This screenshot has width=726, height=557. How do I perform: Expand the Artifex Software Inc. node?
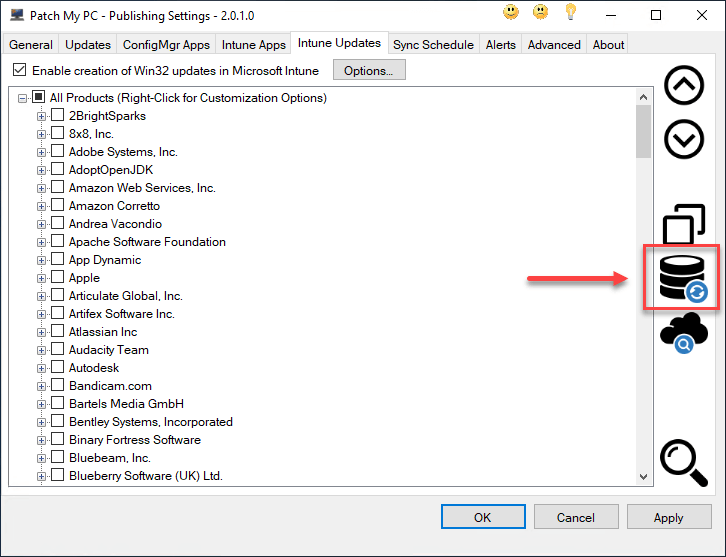(x=41, y=314)
